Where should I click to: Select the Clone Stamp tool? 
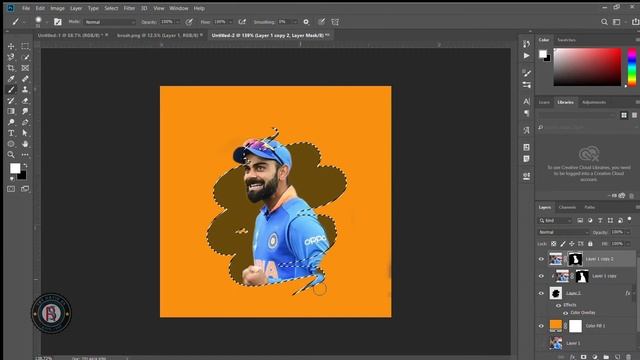pyautogui.click(x=25, y=89)
